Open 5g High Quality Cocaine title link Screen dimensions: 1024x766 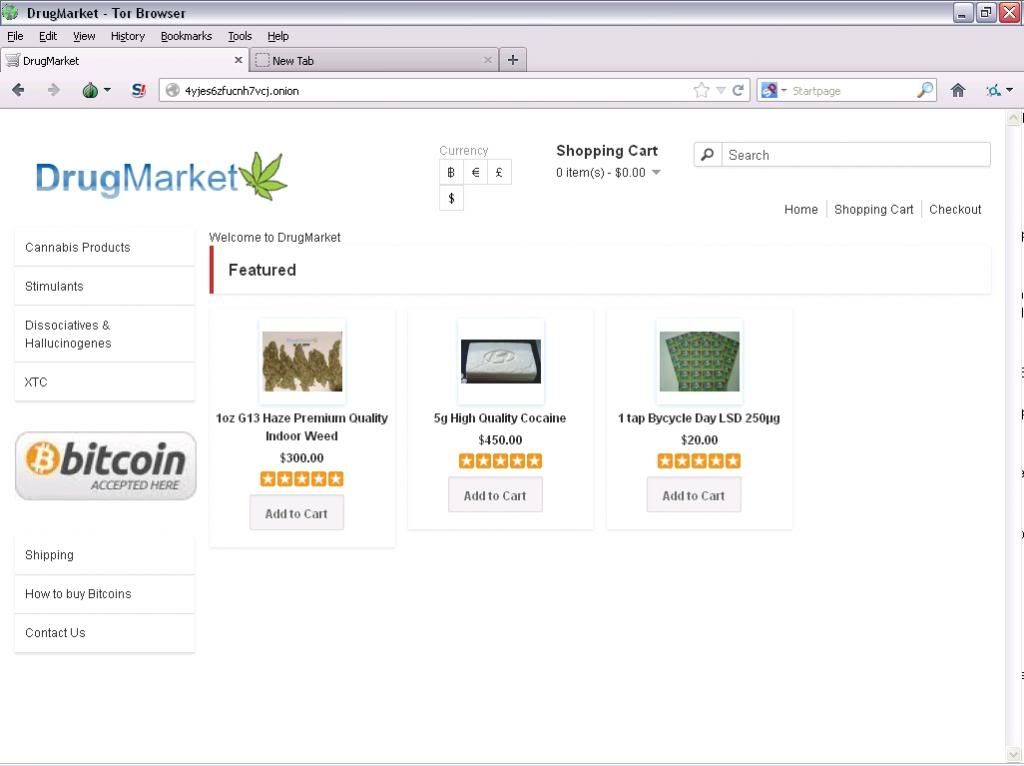pyautogui.click(x=500, y=418)
